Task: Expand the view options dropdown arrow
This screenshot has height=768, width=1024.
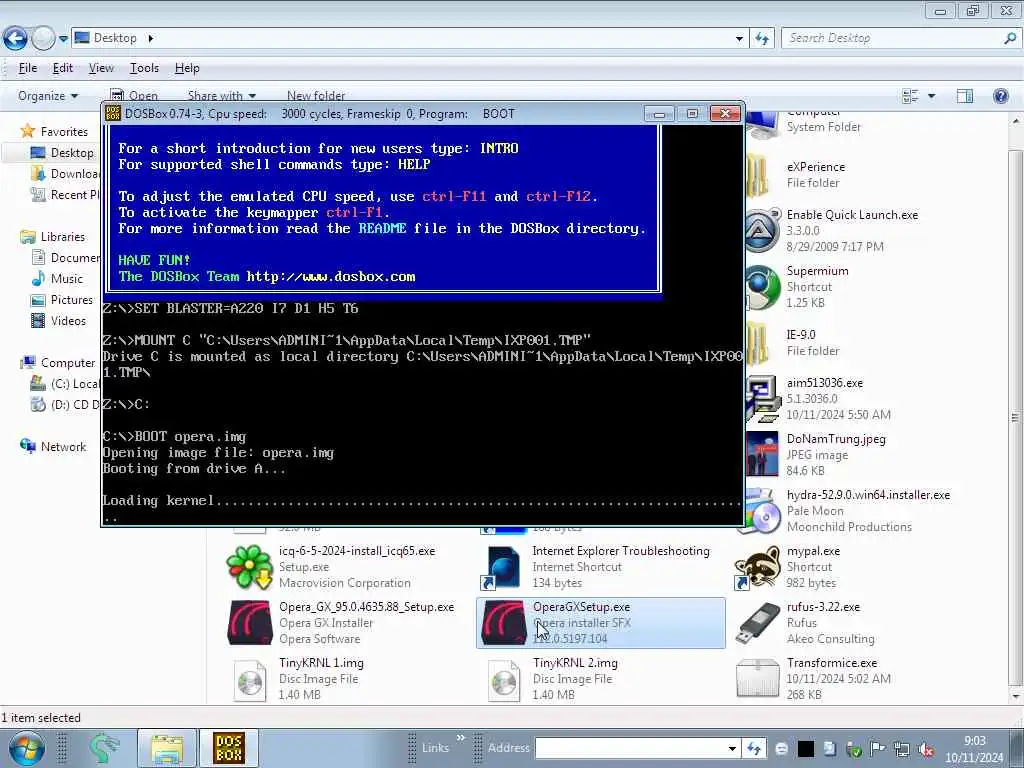Action: point(931,96)
